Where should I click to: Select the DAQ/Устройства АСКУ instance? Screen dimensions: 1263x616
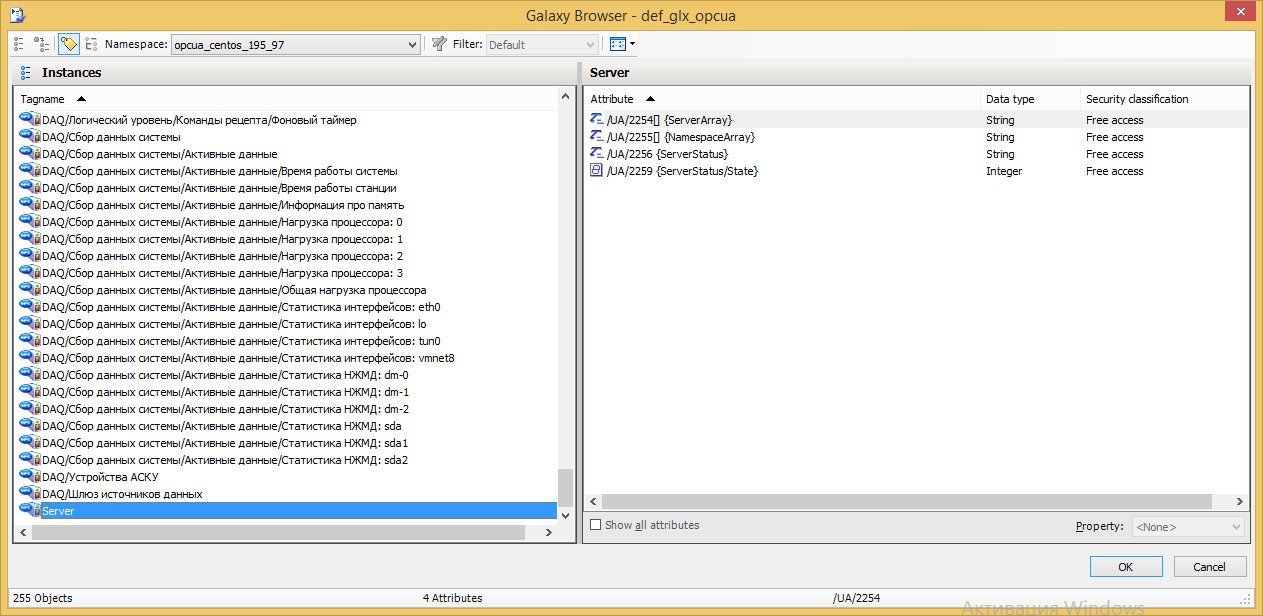coord(100,477)
